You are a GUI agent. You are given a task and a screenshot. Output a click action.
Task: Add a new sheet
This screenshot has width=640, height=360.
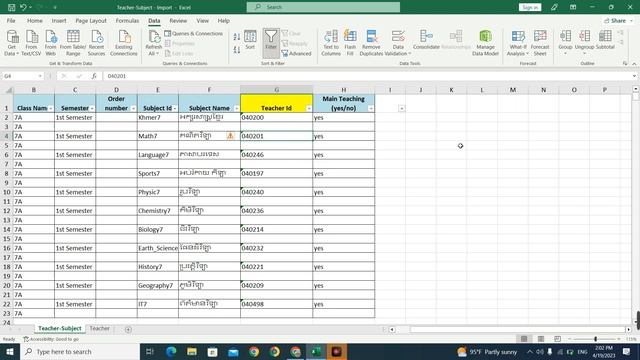pos(128,329)
